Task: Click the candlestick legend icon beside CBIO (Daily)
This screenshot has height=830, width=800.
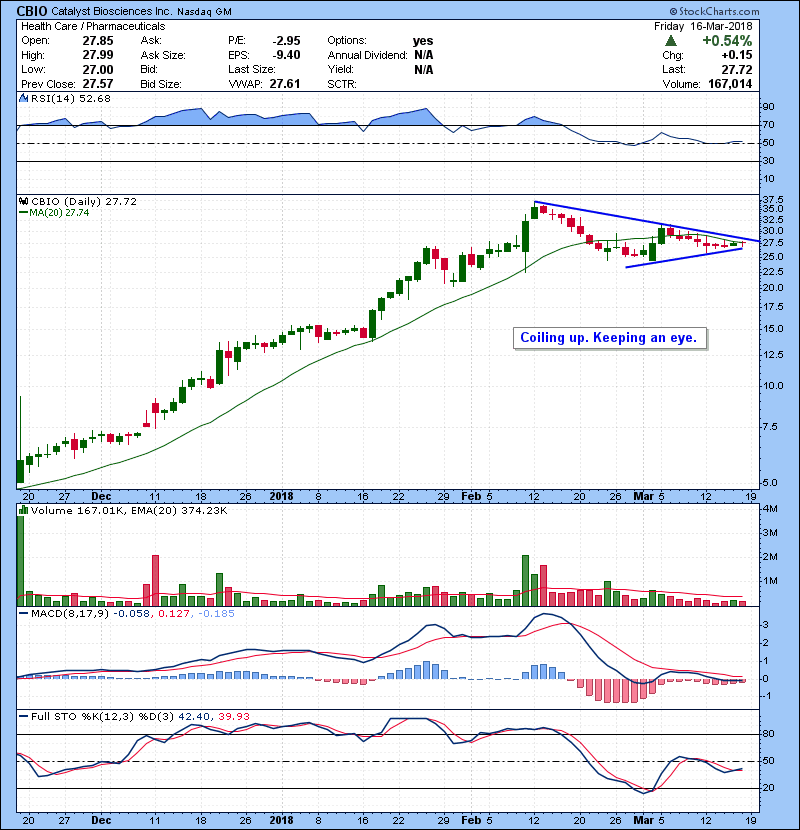Action: [x=23, y=202]
